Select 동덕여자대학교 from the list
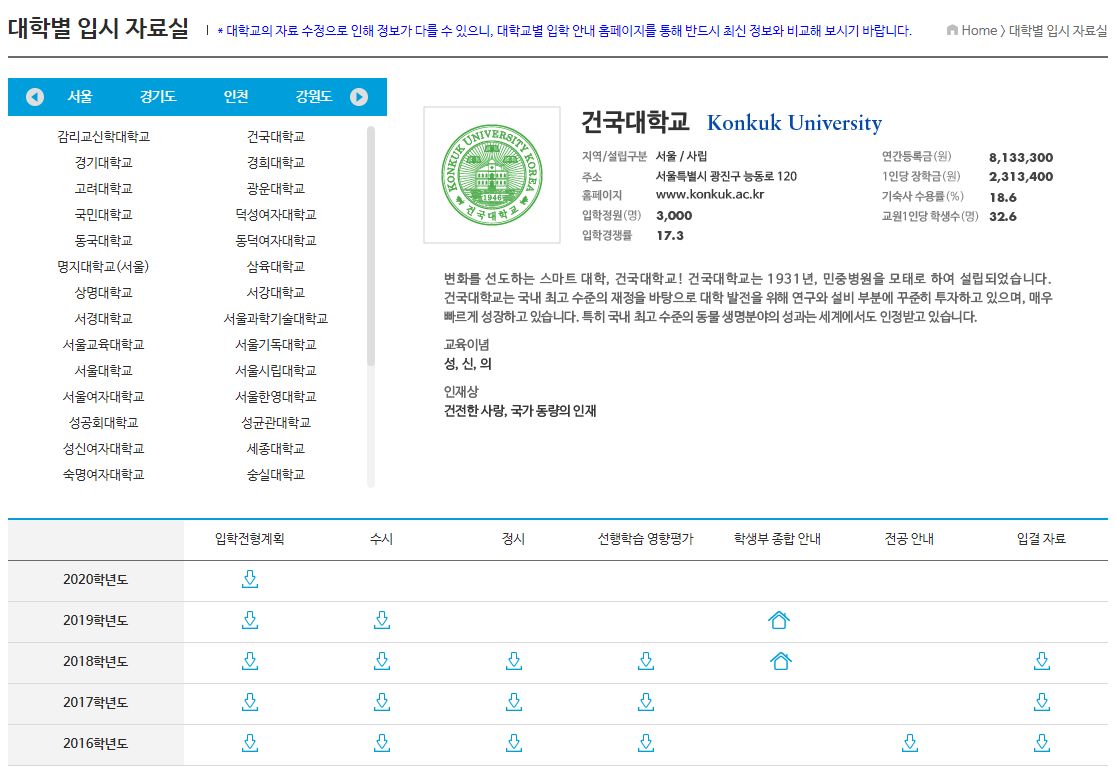The height and width of the screenshot is (776, 1116). pyautogui.click(x=276, y=241)
